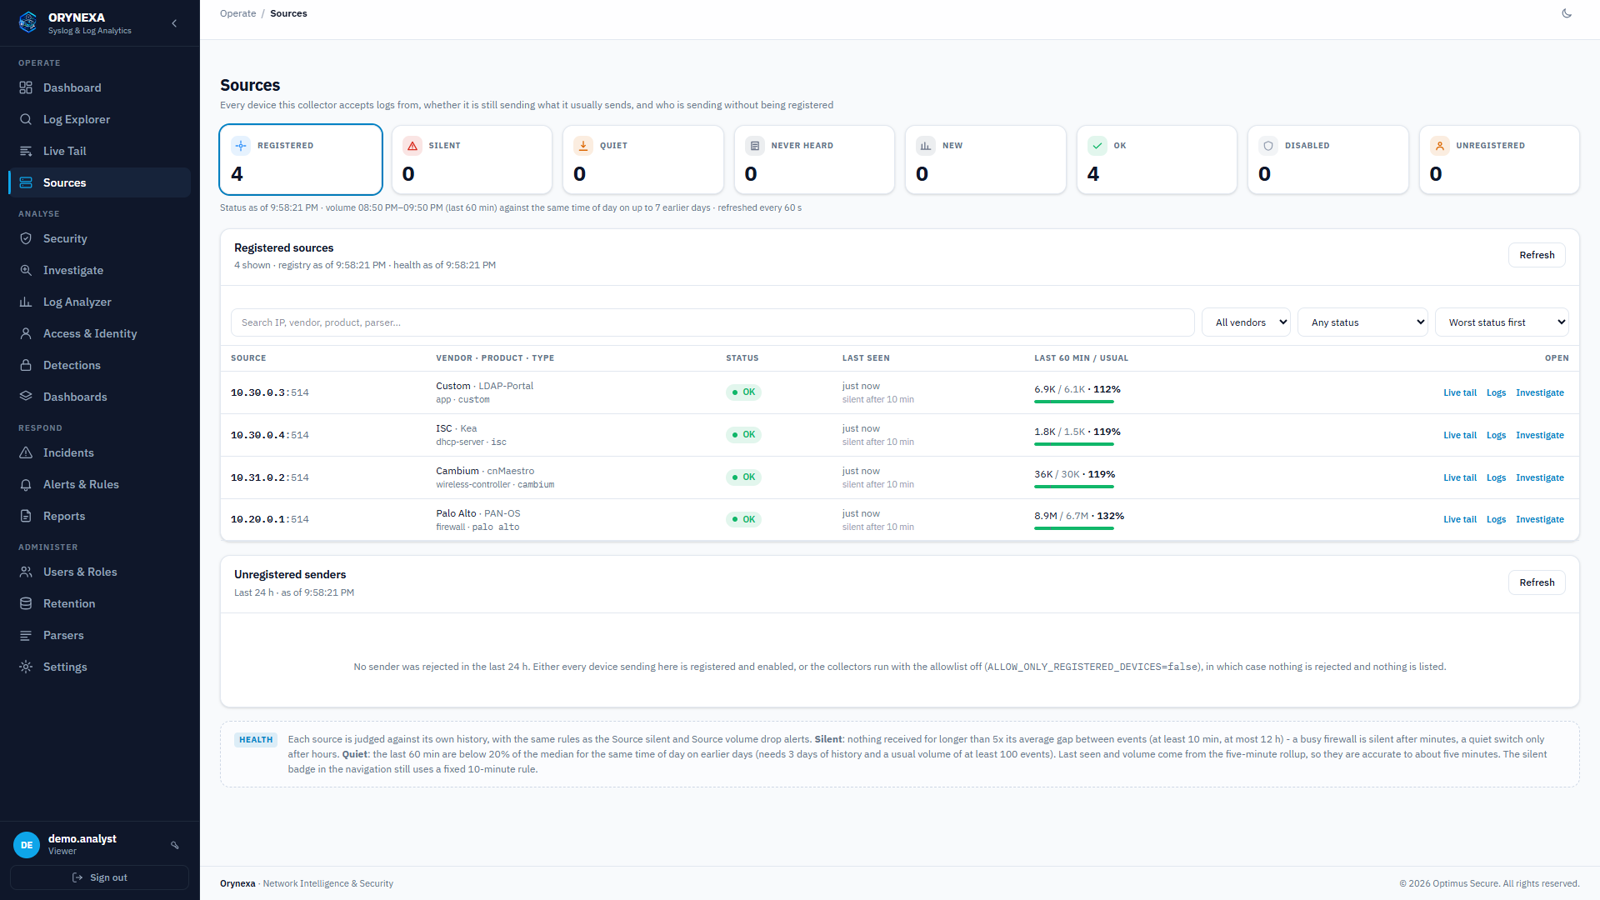Screen dimensions: 1600x900
Task: Open Dashboard from the sidebar menu
Action: pos(100,88)
